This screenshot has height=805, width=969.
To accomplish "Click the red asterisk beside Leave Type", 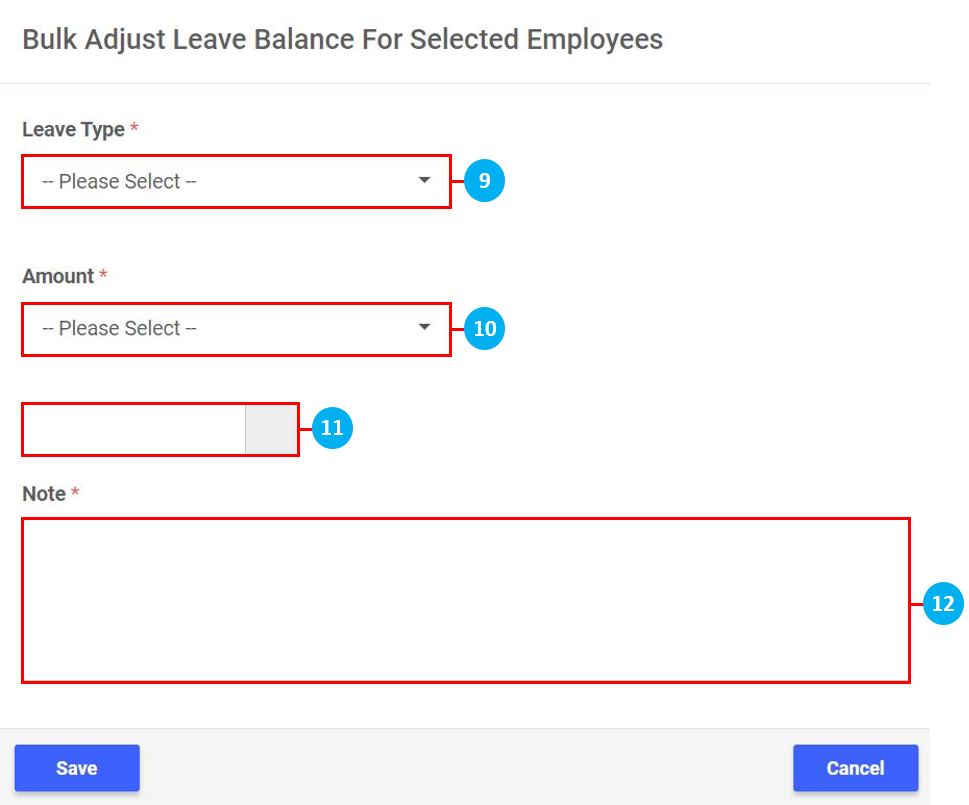I will click(134, 130).
